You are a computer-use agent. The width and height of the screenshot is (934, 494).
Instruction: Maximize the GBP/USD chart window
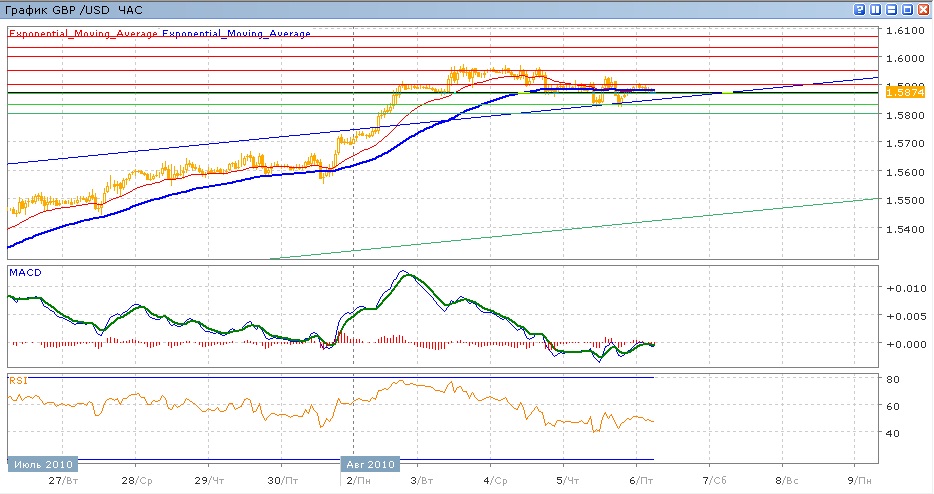click(907, 9)
